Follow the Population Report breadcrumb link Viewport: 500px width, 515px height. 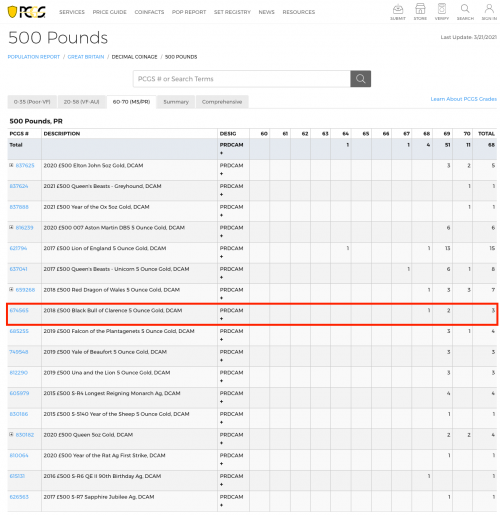coord(34,57)
